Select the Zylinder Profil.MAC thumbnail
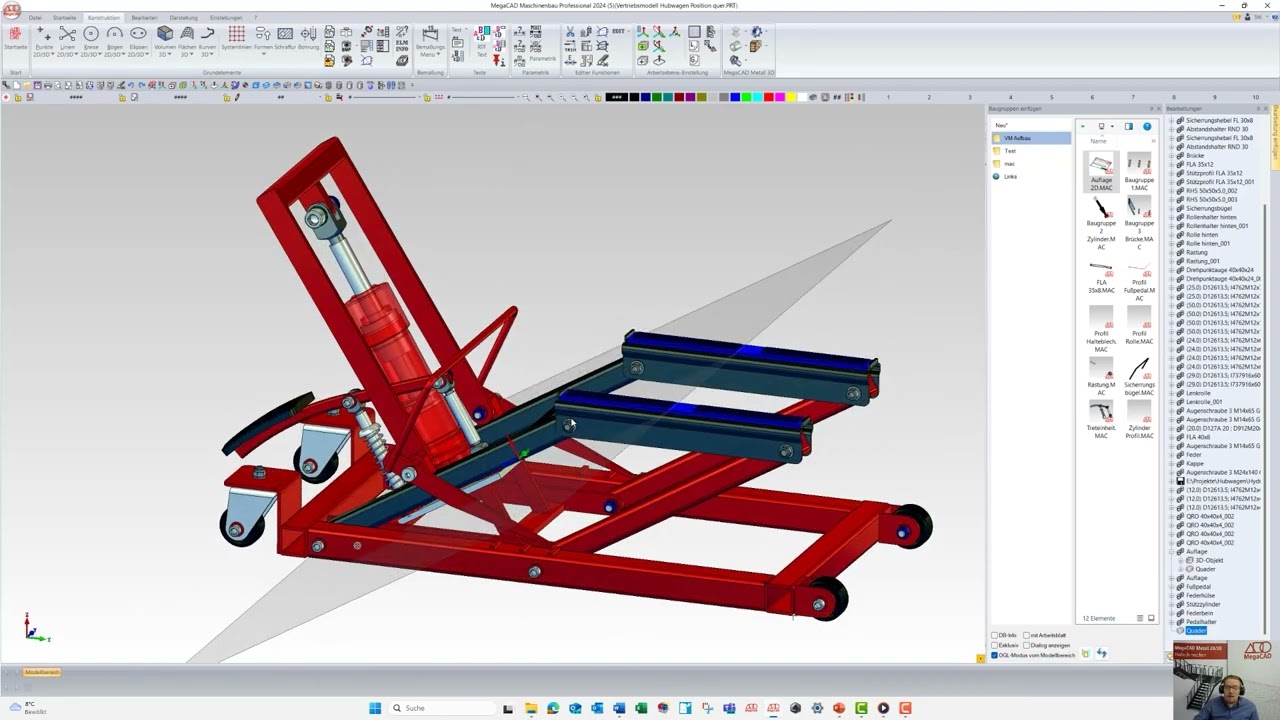This screenshot has height=720, width=1280. 1139,421
